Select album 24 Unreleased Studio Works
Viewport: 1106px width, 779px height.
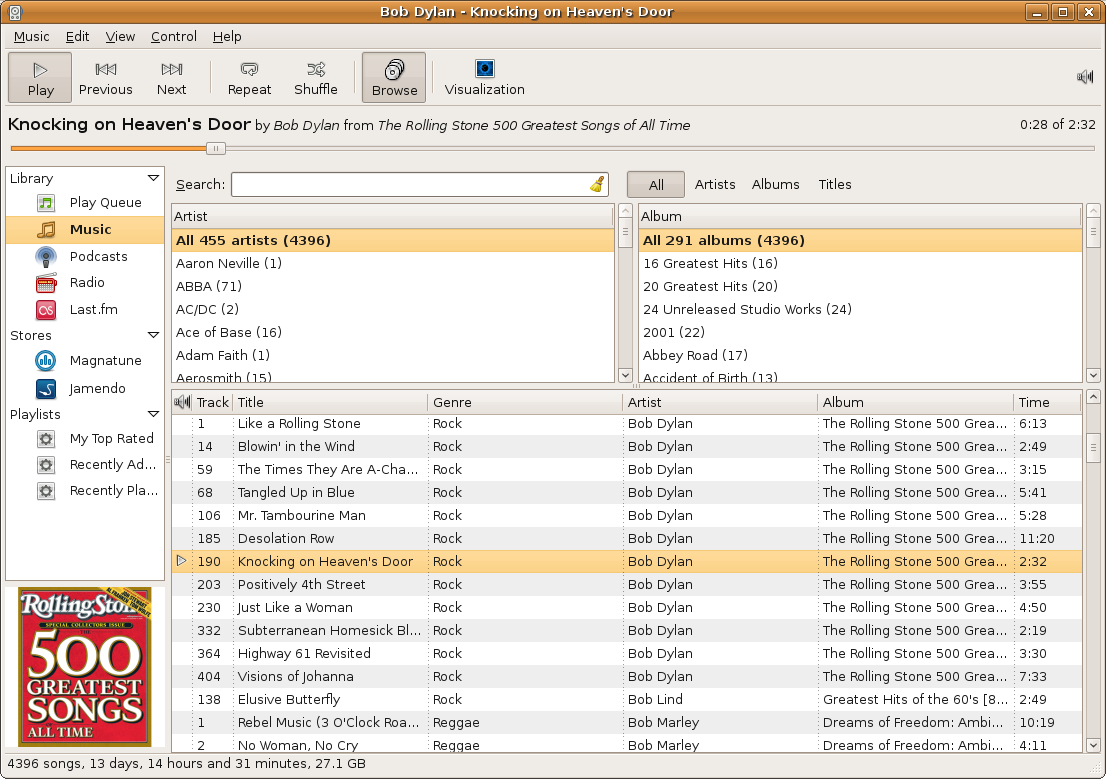point(860,309)
